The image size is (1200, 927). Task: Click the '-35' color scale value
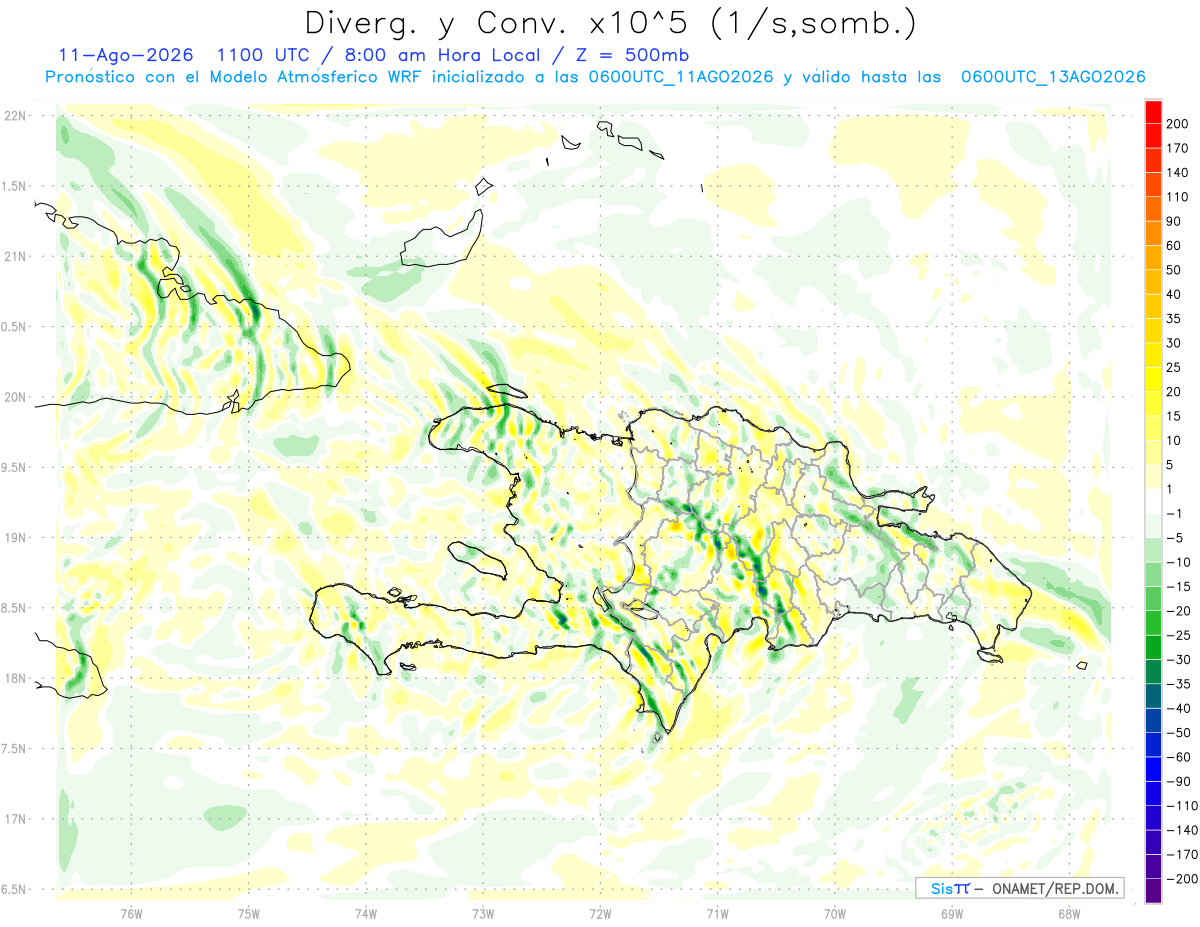tap(1179, 684)
